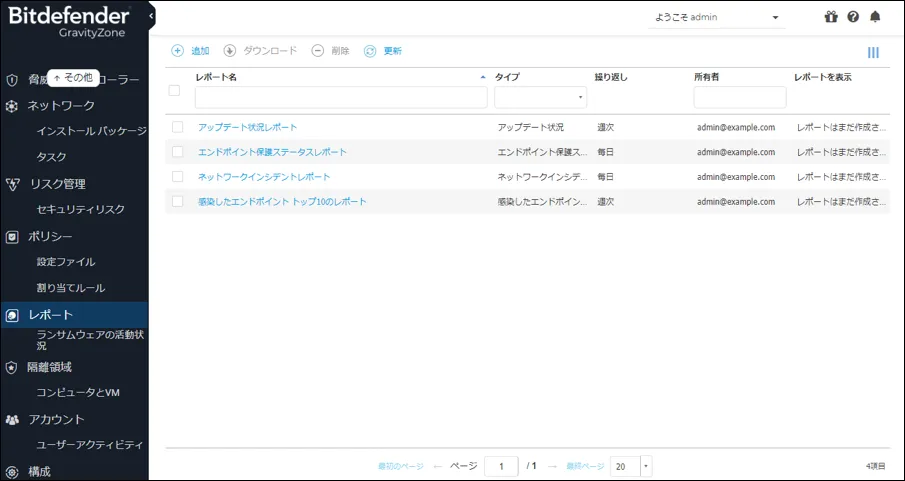905x481 pixels.
Task: Click the その他 tooltip label
Action: pos(73,78)
